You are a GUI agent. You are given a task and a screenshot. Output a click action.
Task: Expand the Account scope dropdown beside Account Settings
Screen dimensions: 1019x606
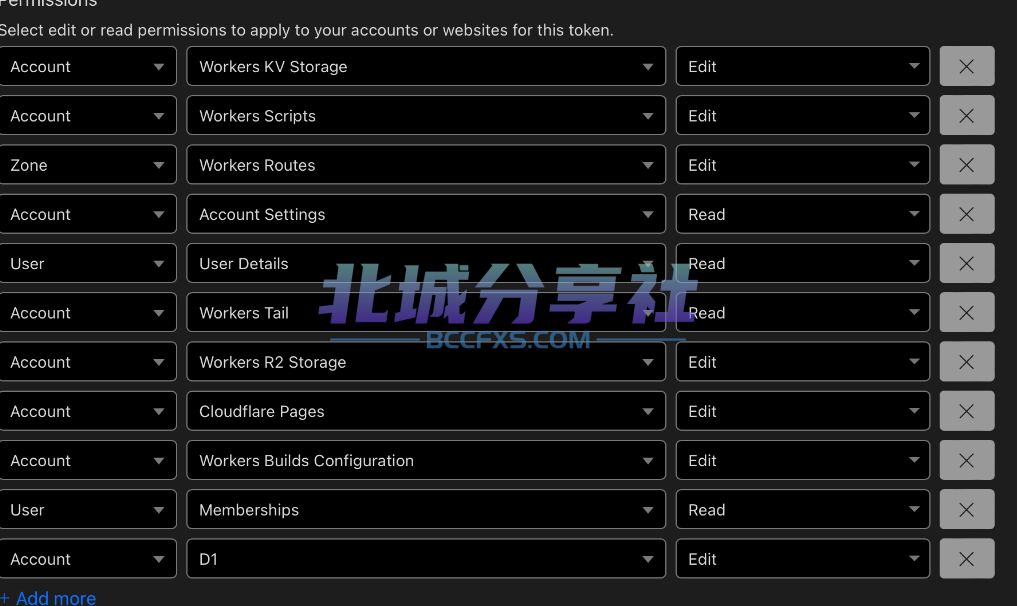point(88,214)
